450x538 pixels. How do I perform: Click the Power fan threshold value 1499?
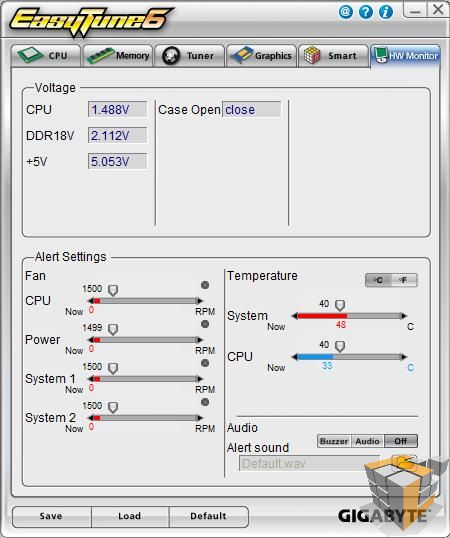tap(92, 328)
